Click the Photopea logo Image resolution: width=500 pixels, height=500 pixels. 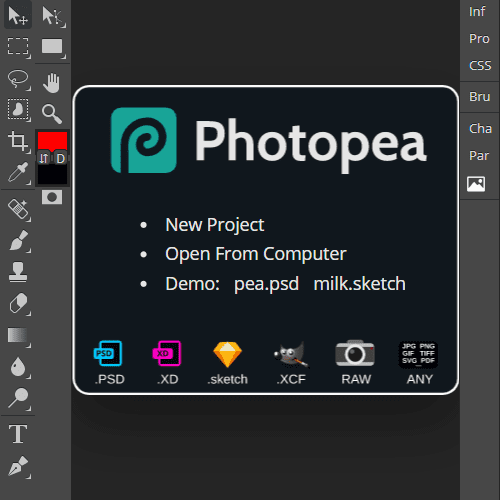pos(144,140)
